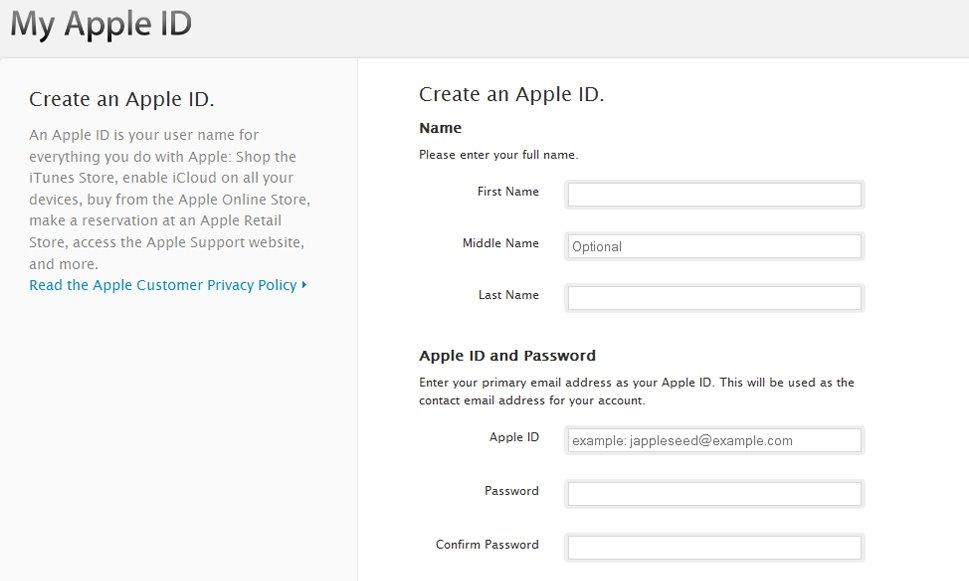Click the First Name input field
The height and width of the screenshot is (581, 969).
pos(714,195)
